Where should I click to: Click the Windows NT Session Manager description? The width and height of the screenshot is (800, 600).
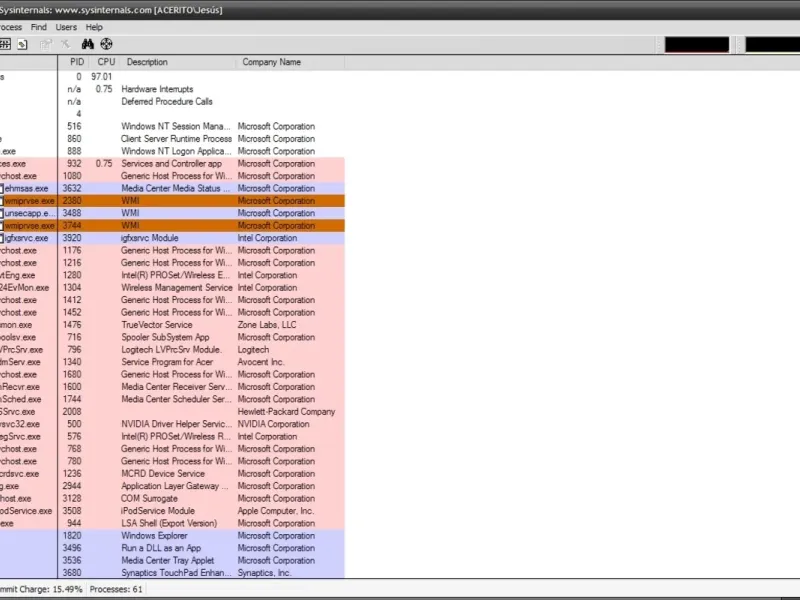(176, 126)
